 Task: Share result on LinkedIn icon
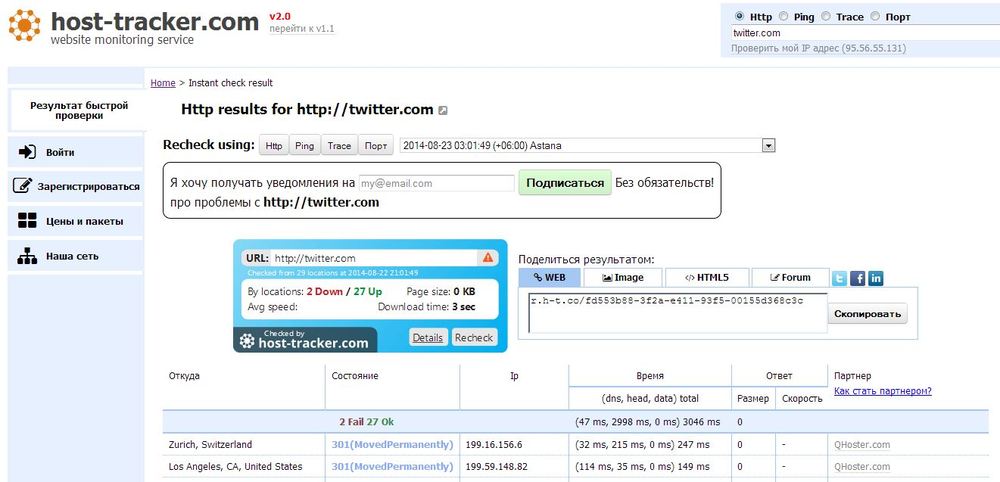[x=876, y=278]
